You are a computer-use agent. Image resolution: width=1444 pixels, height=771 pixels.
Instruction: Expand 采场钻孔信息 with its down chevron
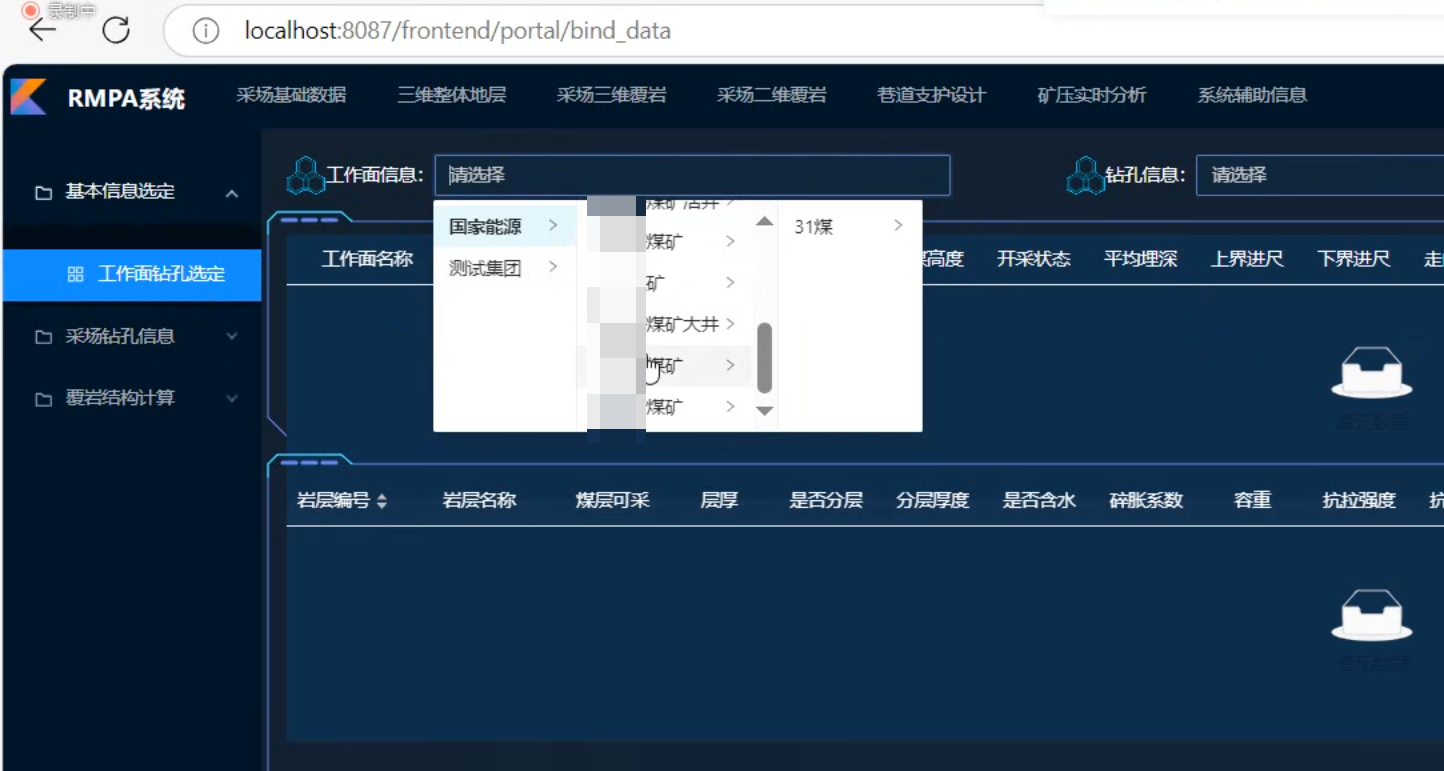[x=232, y=337]
